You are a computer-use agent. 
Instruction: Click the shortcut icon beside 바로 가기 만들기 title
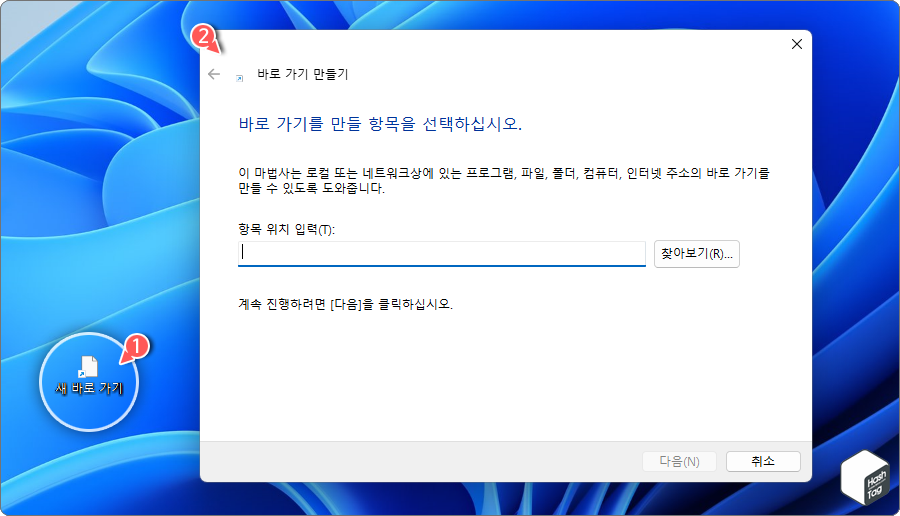[x=239, y=79]
